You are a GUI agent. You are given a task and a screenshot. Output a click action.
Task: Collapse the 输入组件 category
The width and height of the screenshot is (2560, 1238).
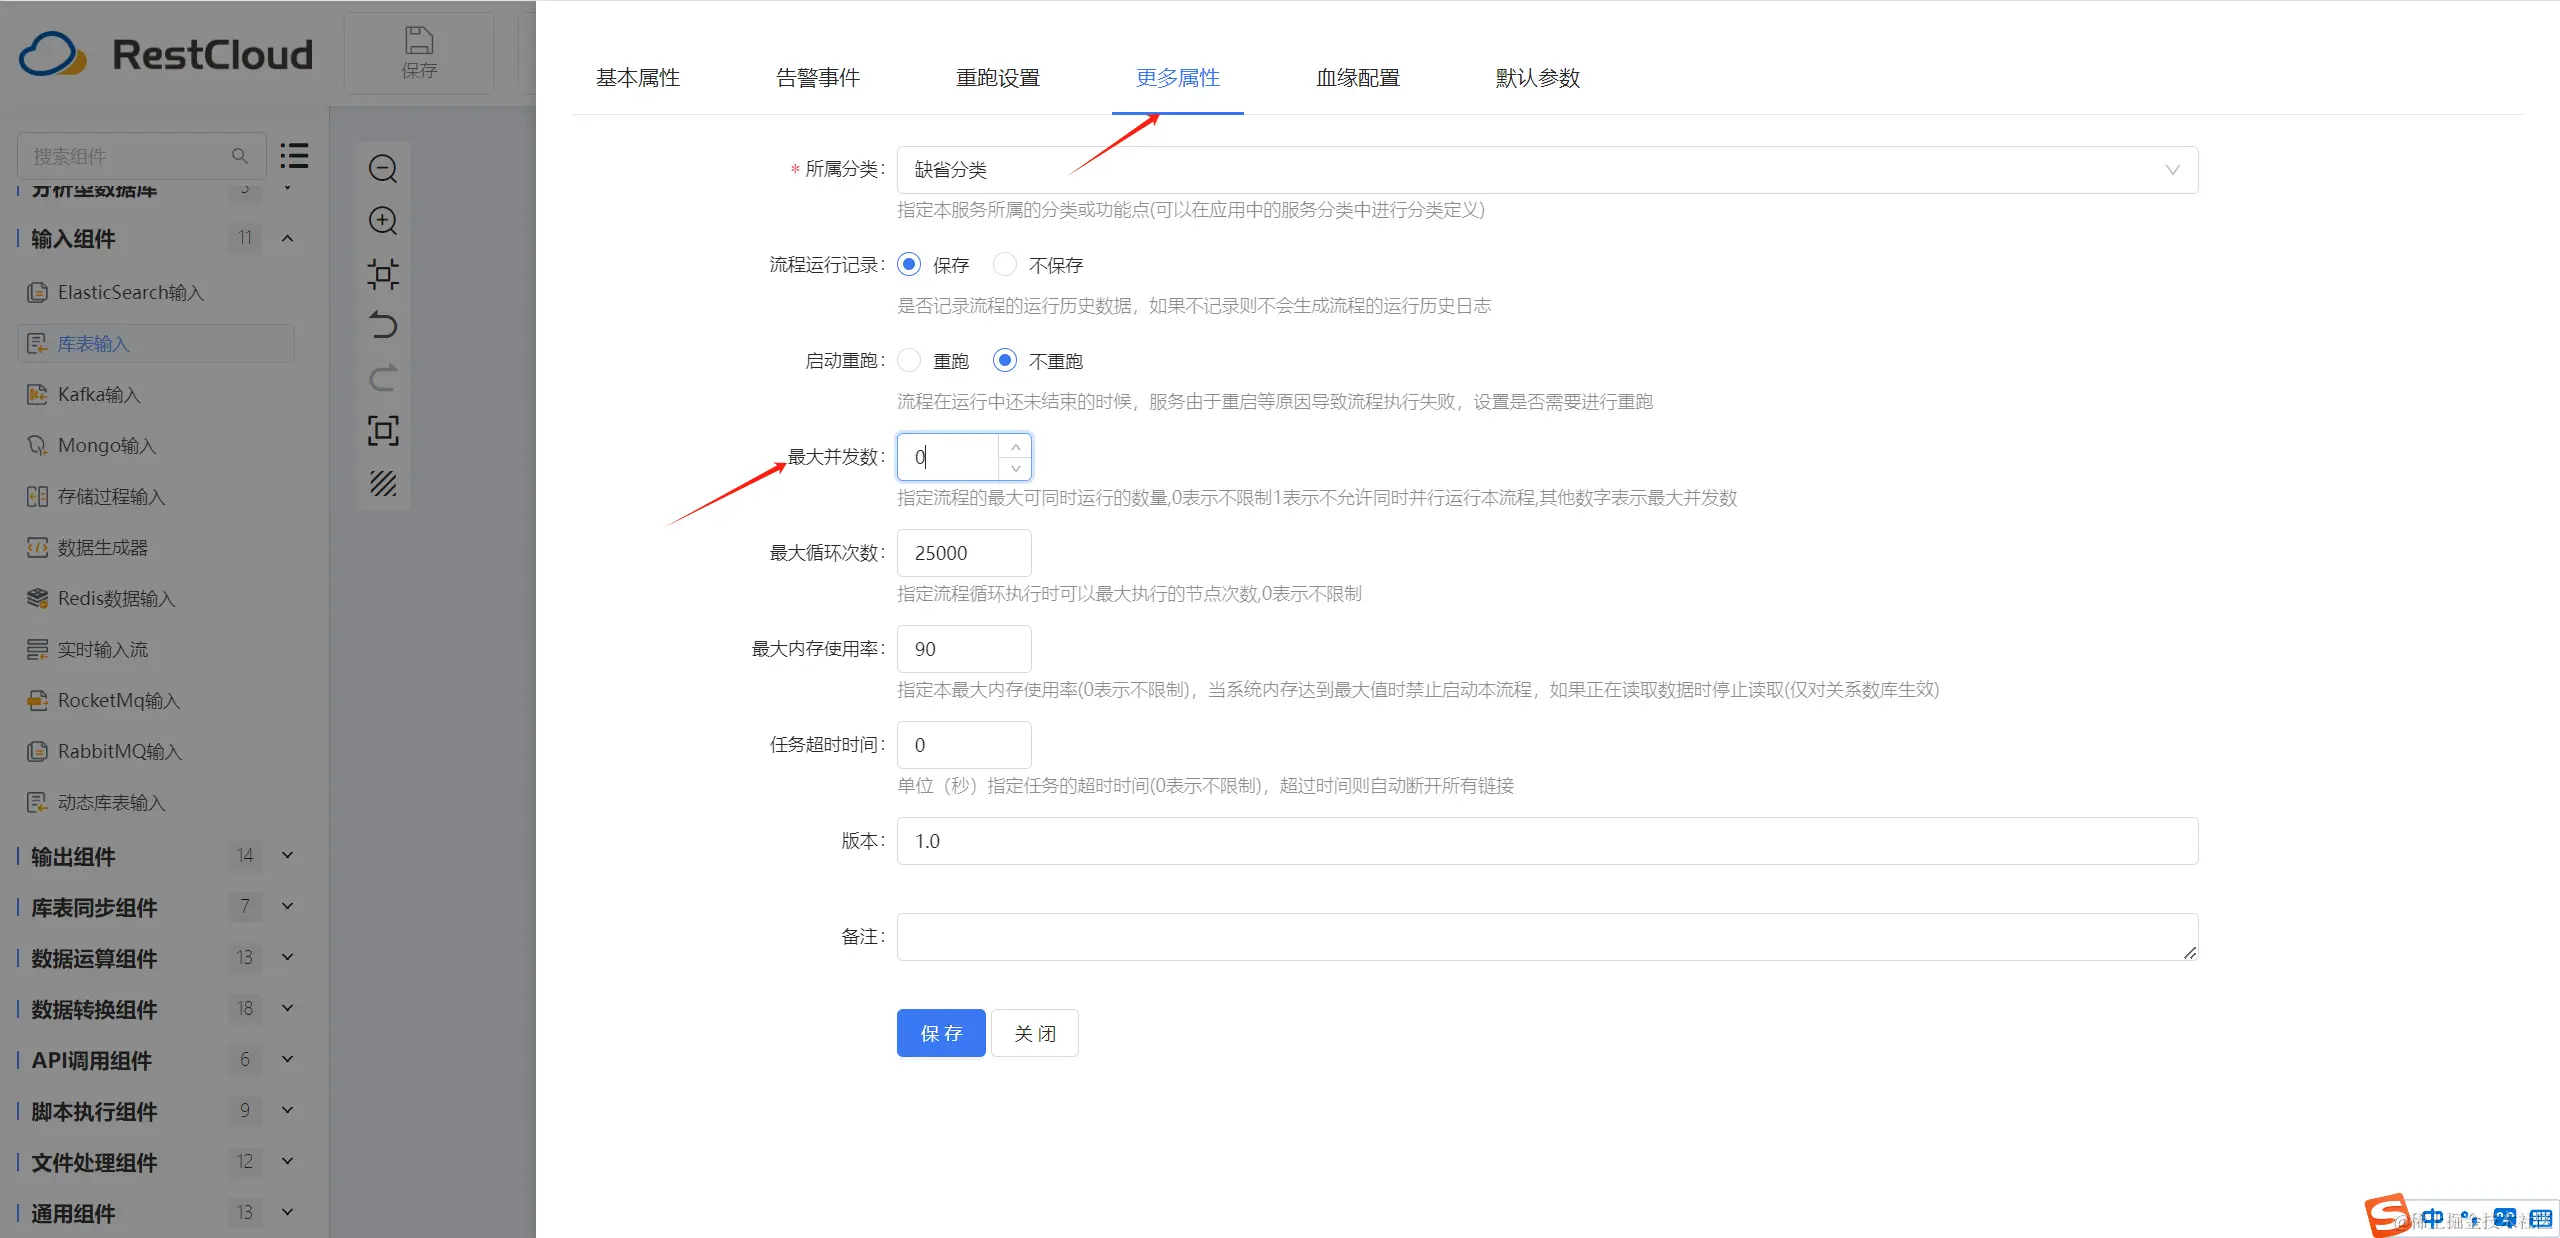point(287,238)
